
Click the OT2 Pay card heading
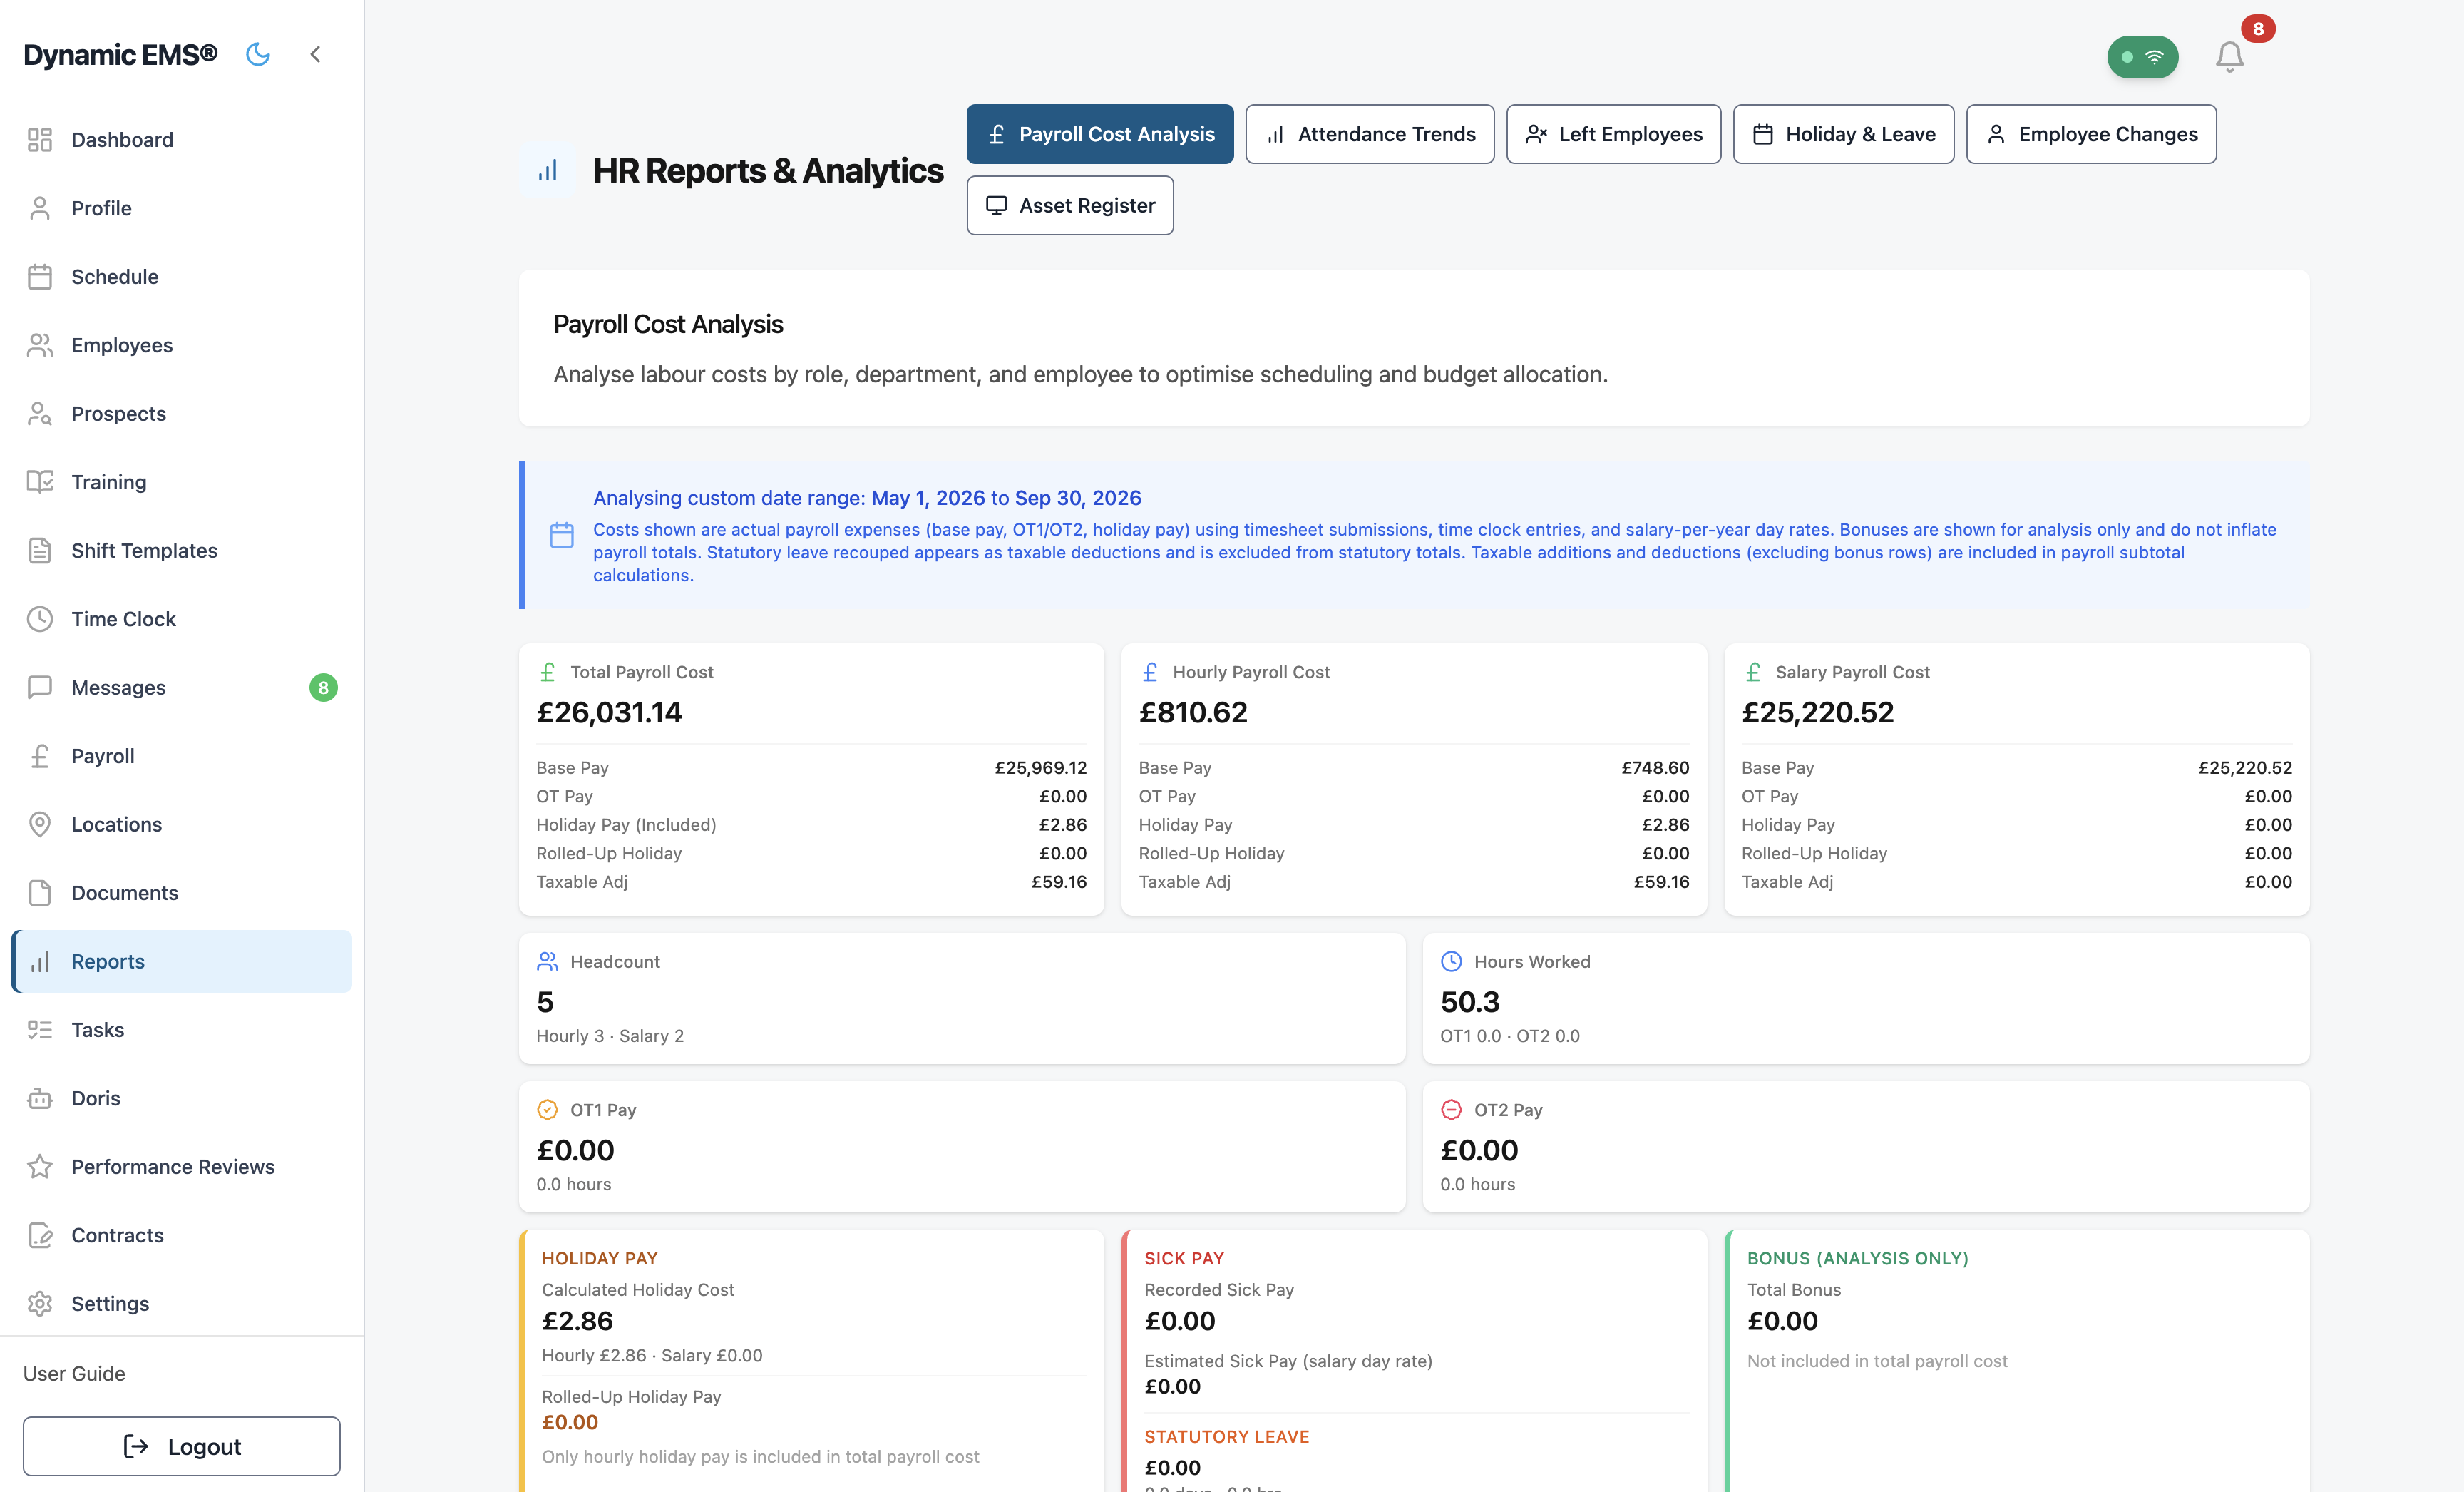[x=1508, y=1110]
